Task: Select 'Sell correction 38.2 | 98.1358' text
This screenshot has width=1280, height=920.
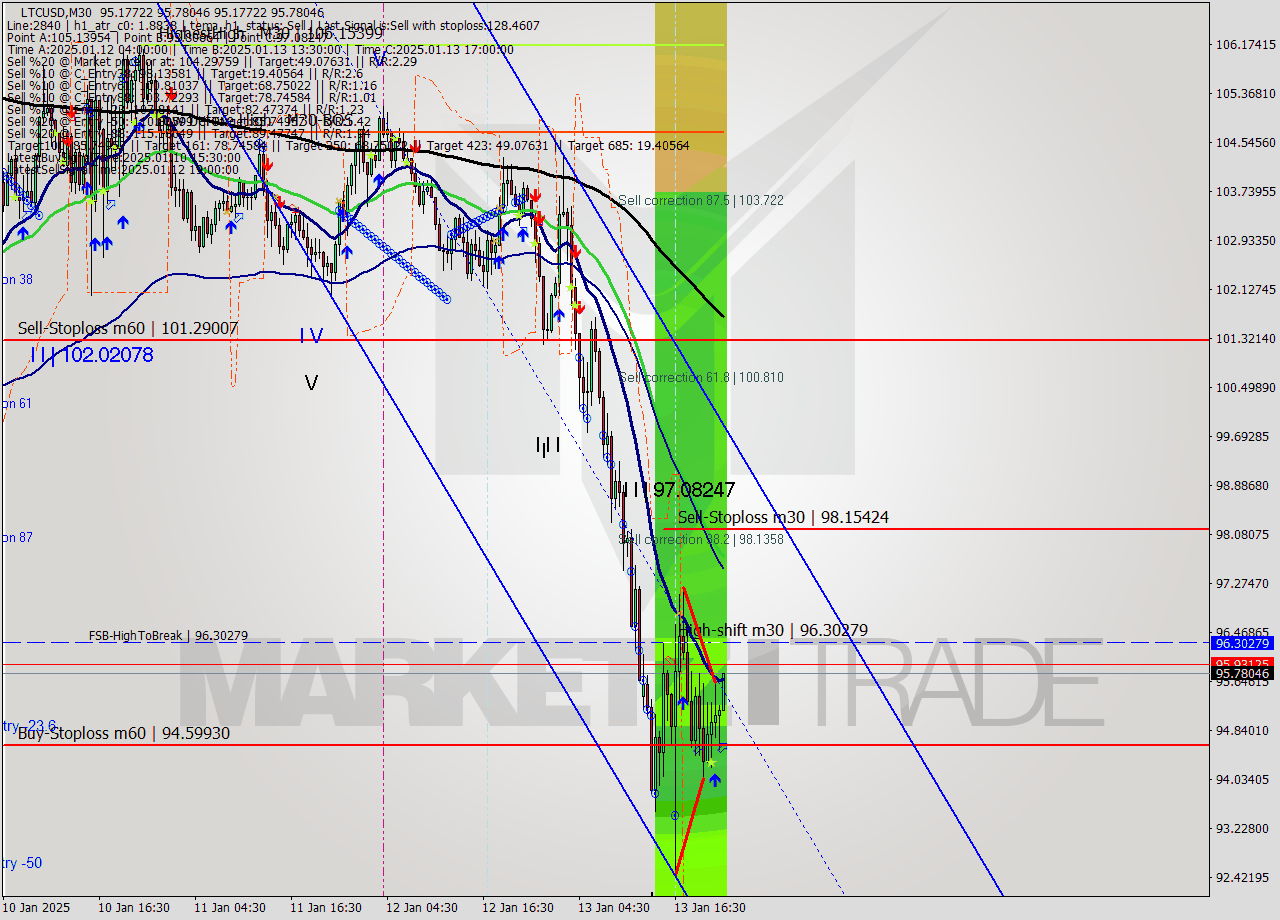Action: point(700,539)
